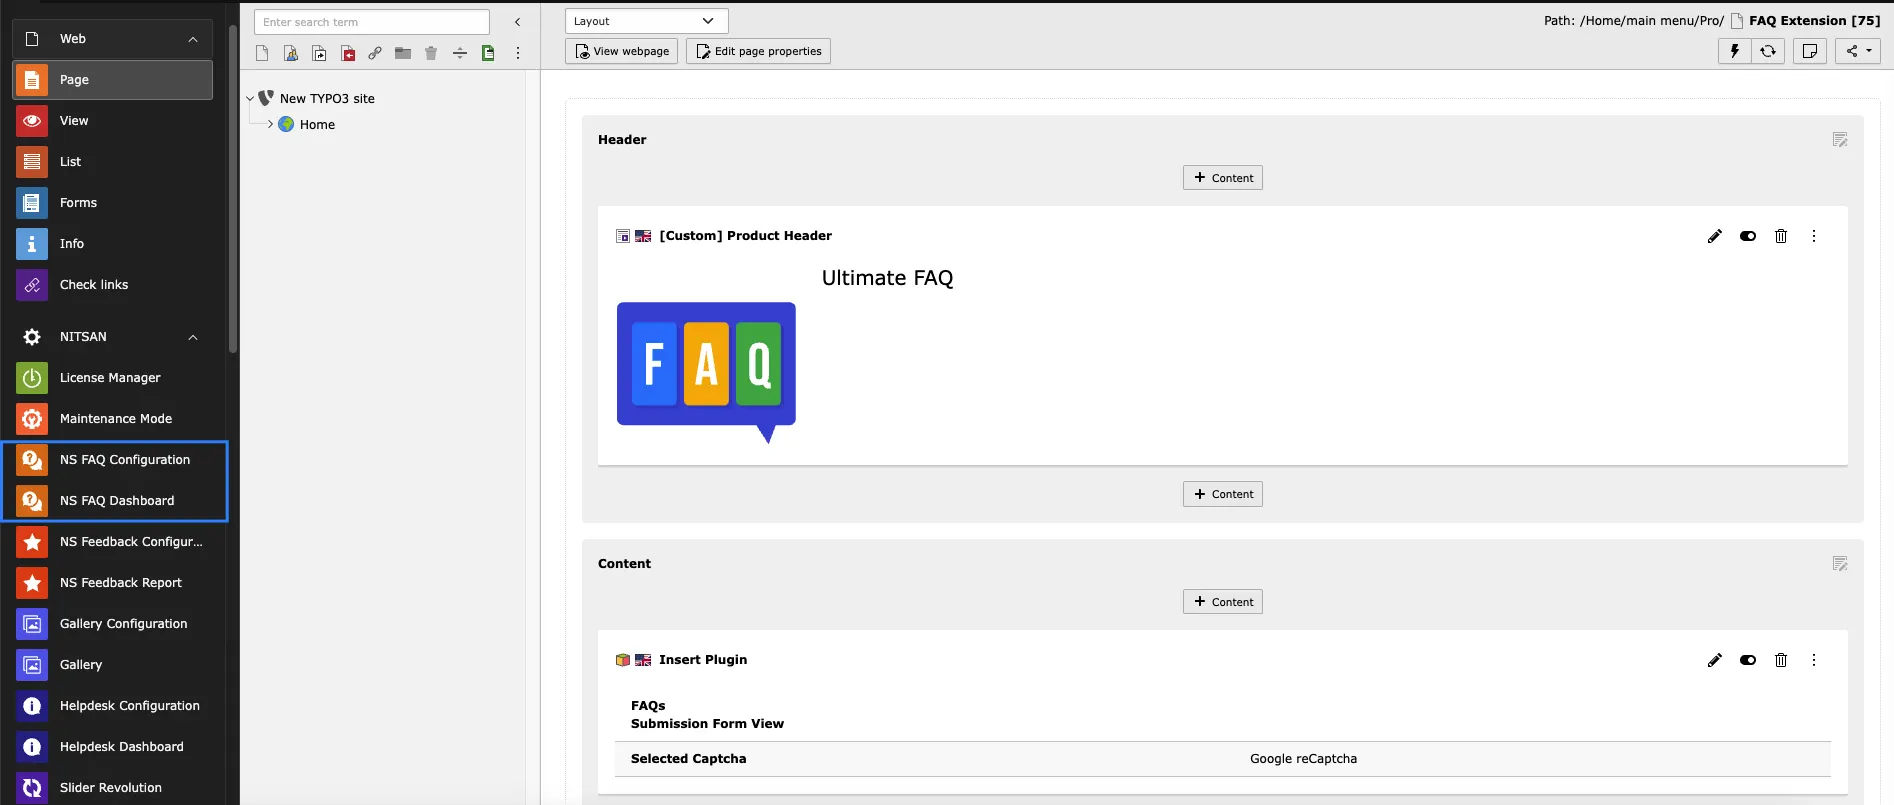Open NS FAQ Configuration module

click(112, 460)
